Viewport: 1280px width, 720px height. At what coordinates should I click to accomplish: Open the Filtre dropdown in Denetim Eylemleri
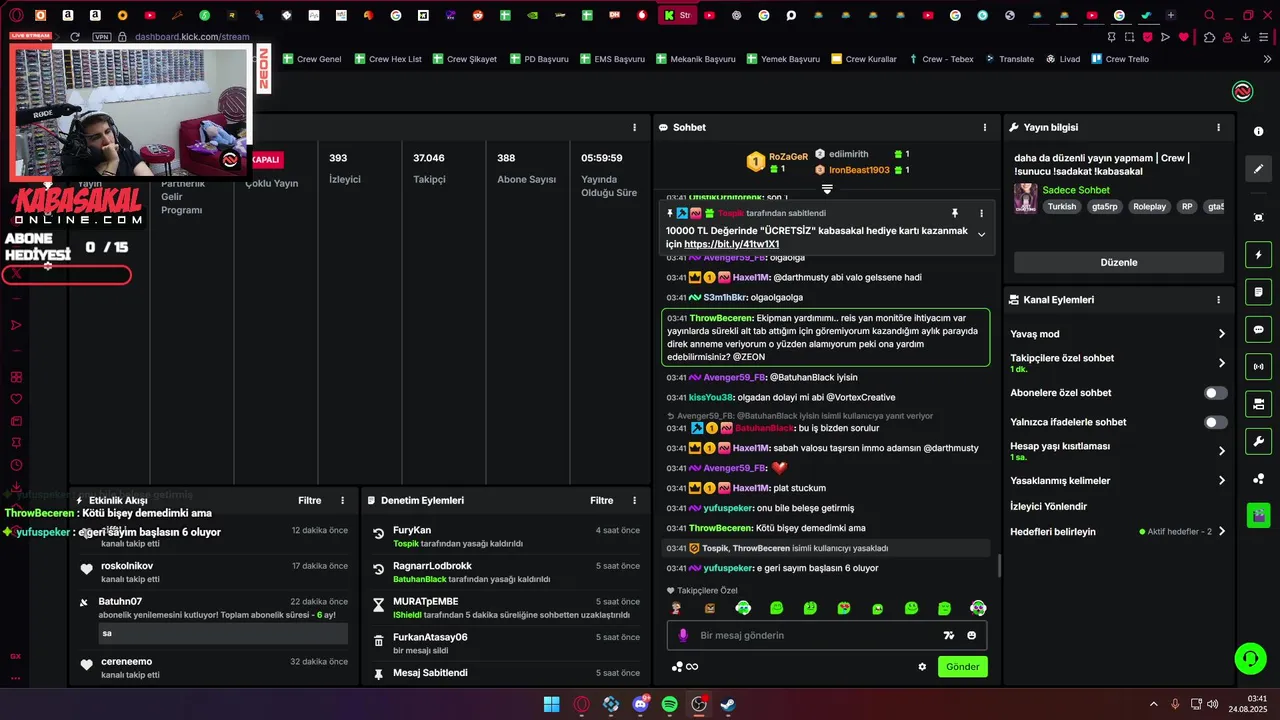[602, 500]
